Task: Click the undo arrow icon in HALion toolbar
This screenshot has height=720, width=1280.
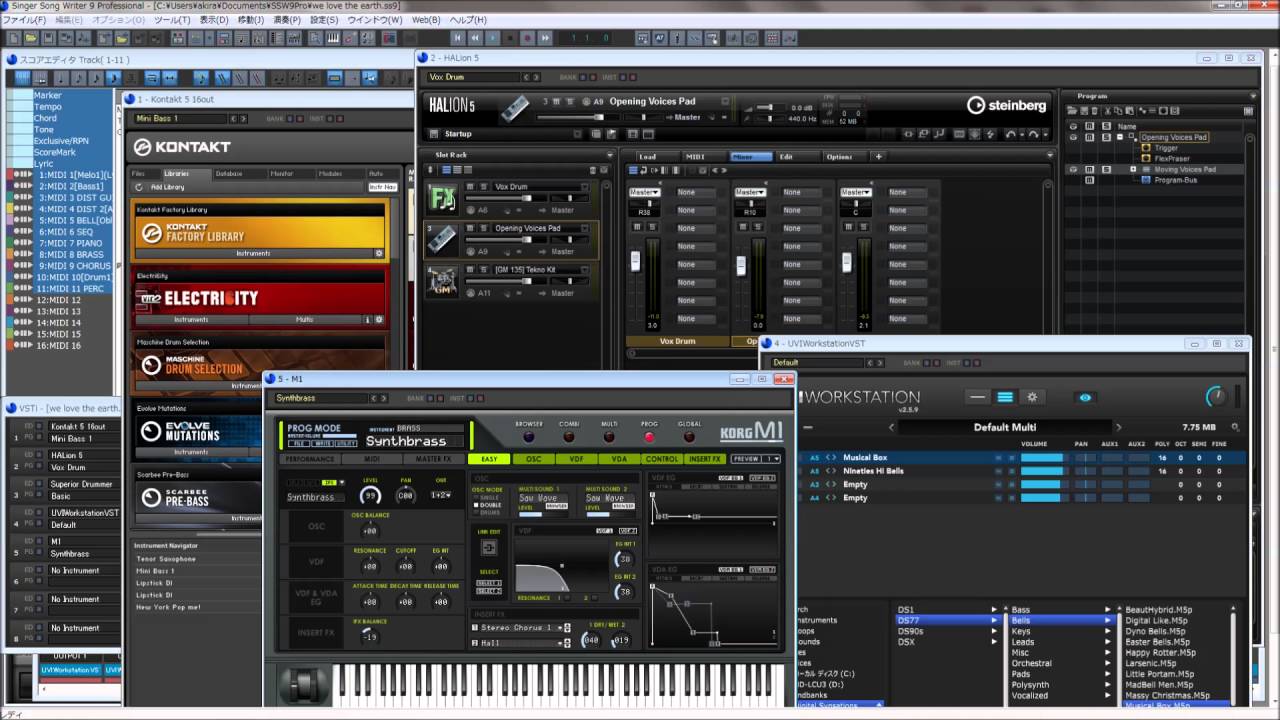Action: coord(1011,134)
